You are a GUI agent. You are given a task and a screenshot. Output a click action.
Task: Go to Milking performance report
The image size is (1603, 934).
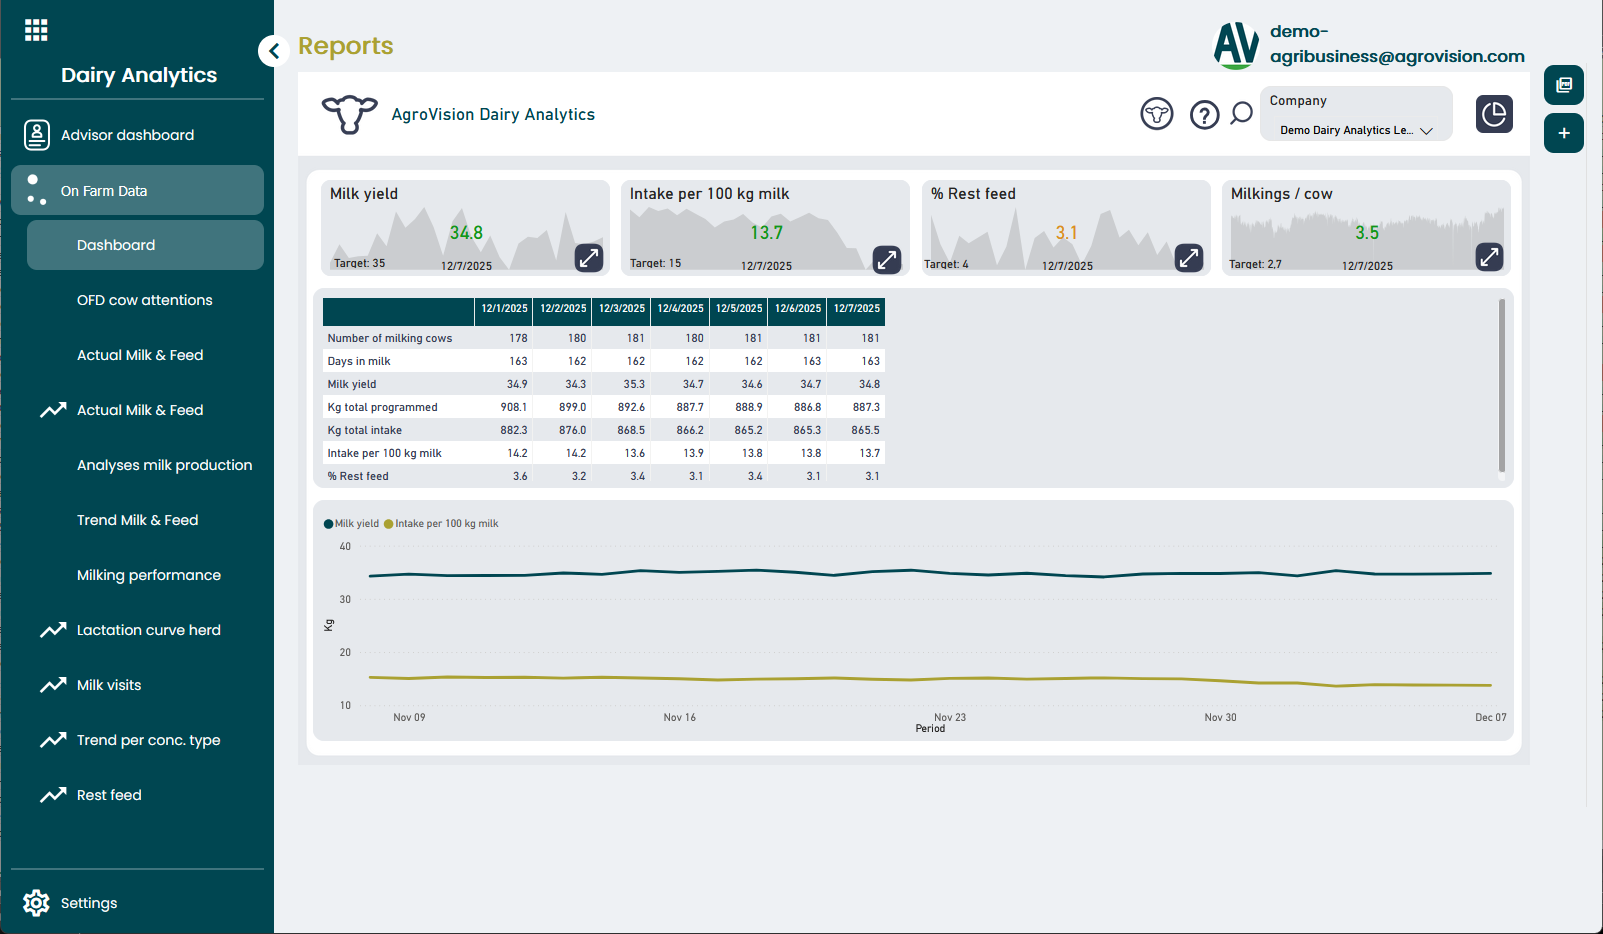148,575
